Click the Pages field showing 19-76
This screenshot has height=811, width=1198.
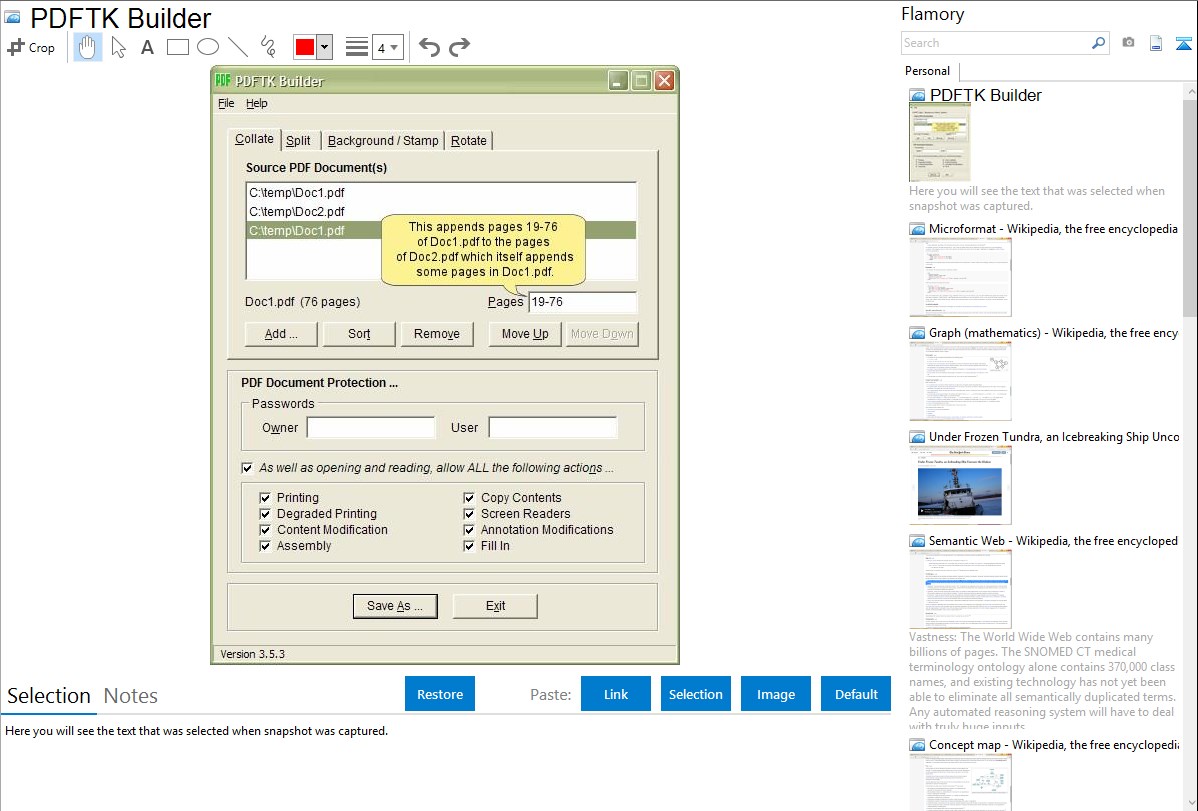click(x=582, y=302)
